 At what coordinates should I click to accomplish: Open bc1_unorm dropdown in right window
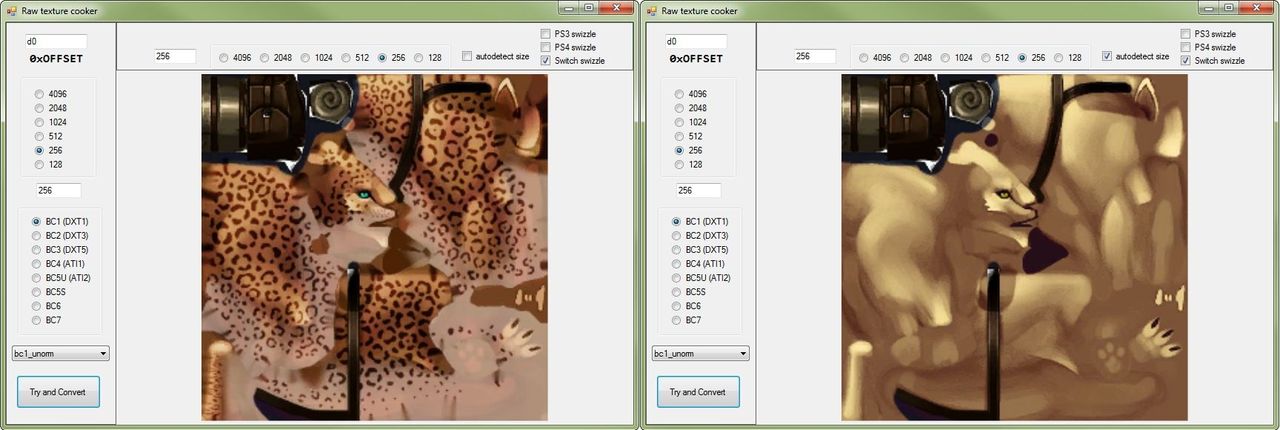(700, 353)
